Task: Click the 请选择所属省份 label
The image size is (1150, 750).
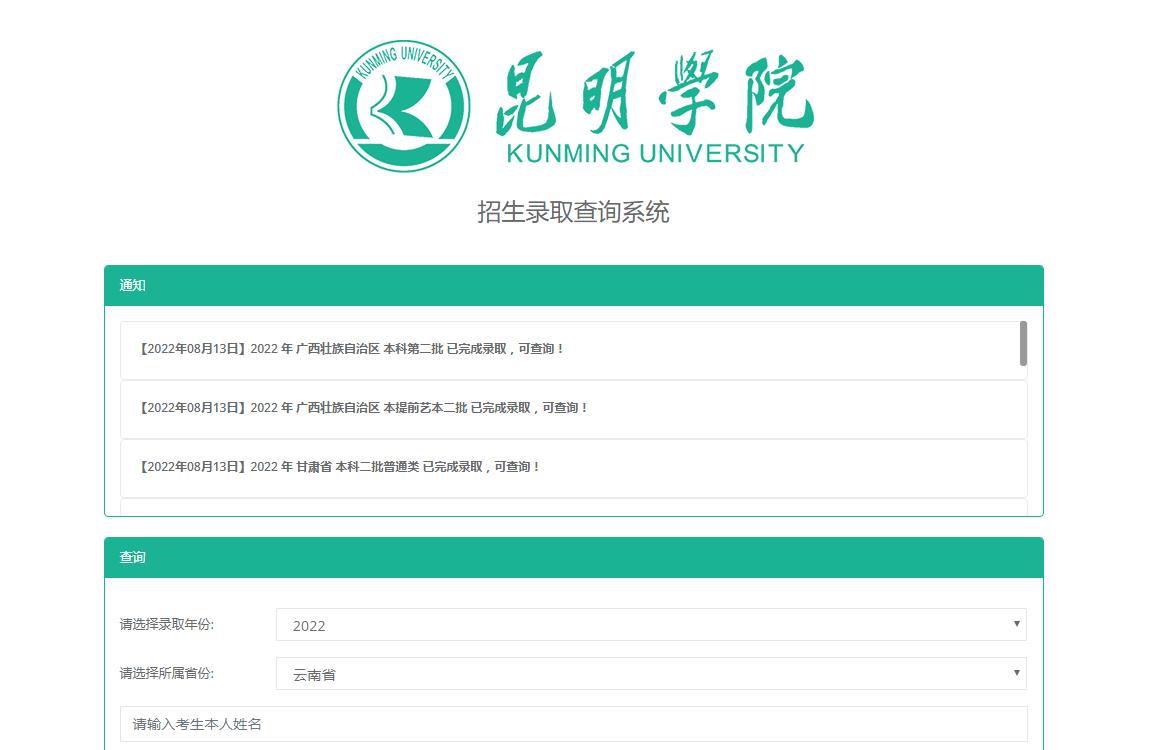Action: 166,674
